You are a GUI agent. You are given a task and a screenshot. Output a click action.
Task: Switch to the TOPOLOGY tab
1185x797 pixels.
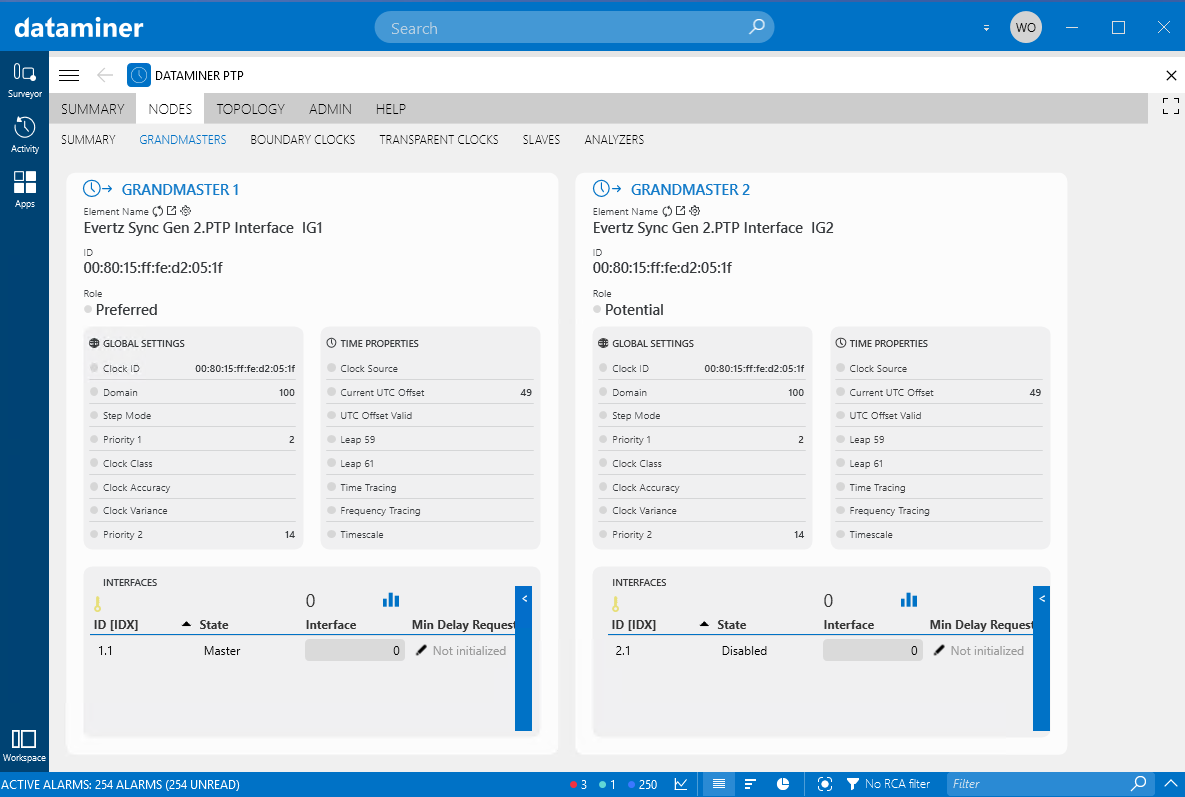pyautogui.click(x=250, y=109)
